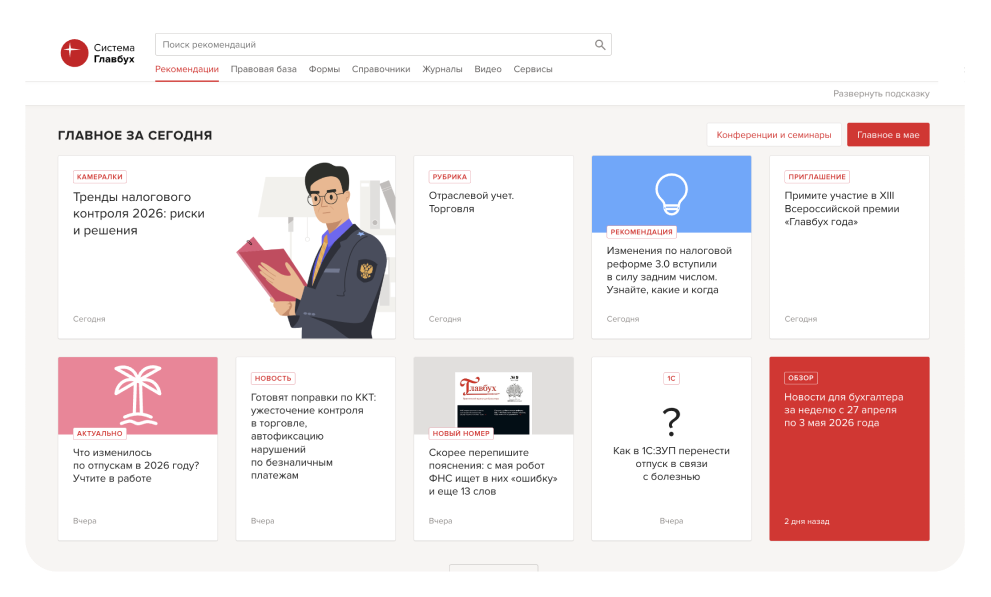991x597 pixels.
Task: Click the 1С tag label
Action: pyautogui.click(x=671, y=378)
